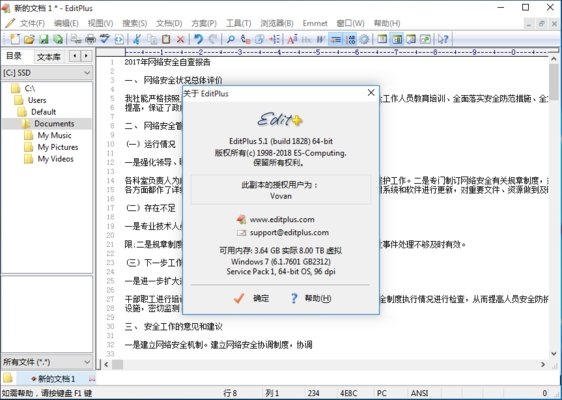The height and width of the screenshot is (400, 562).
Task: Open the Emmet menu
Action: [315, 24]
